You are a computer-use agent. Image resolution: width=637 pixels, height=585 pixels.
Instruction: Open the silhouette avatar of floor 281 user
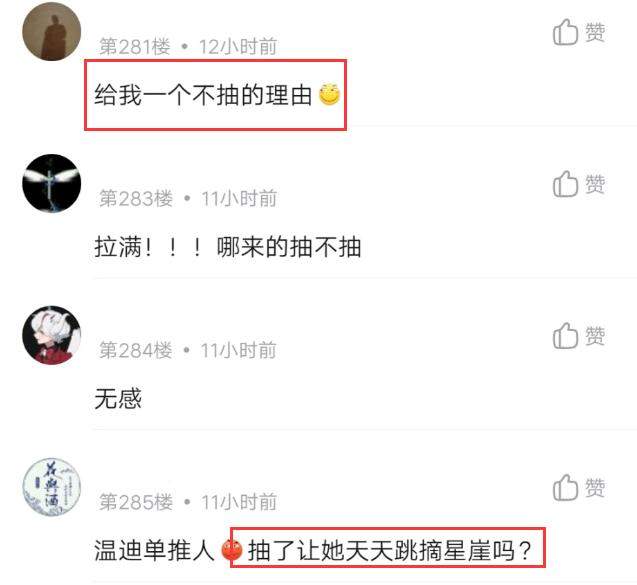coord(52,31)
